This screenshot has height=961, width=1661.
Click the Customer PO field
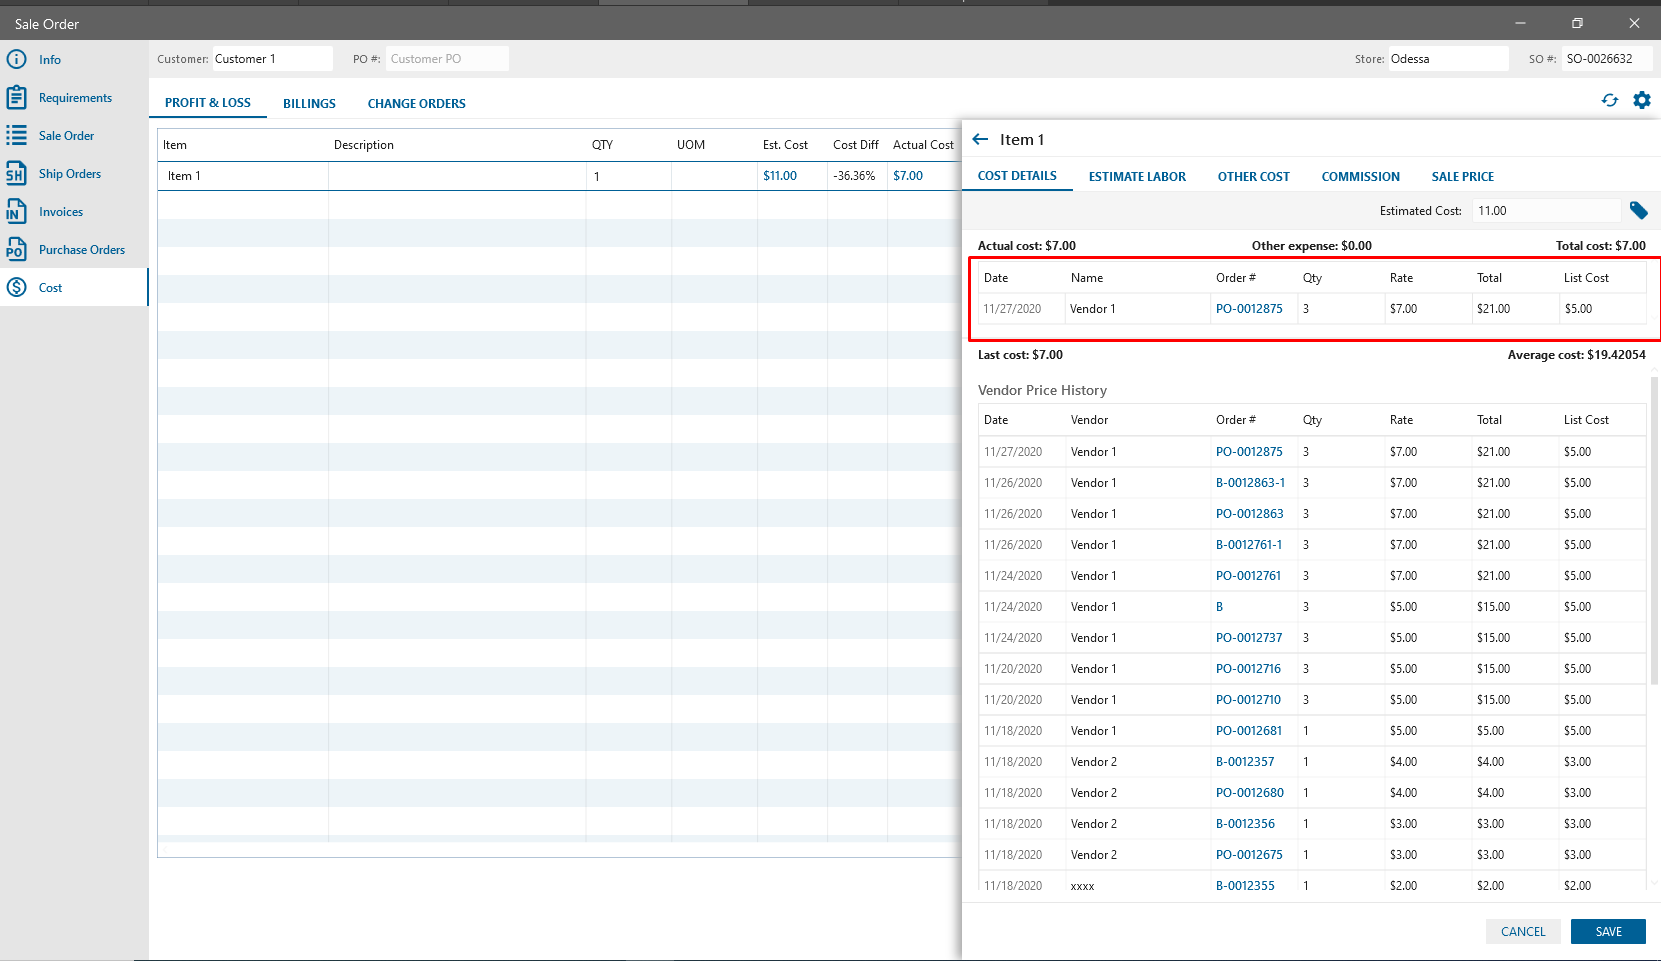446,59
